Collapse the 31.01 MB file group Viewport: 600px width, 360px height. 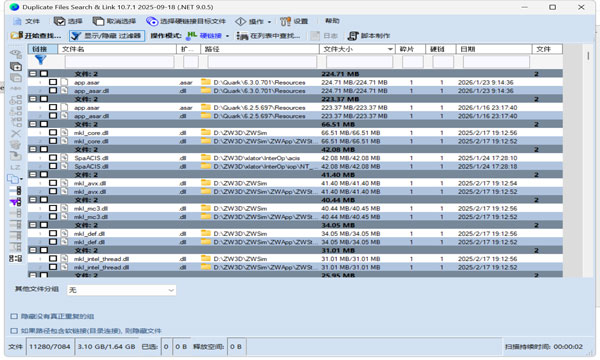tap(33, 250)
